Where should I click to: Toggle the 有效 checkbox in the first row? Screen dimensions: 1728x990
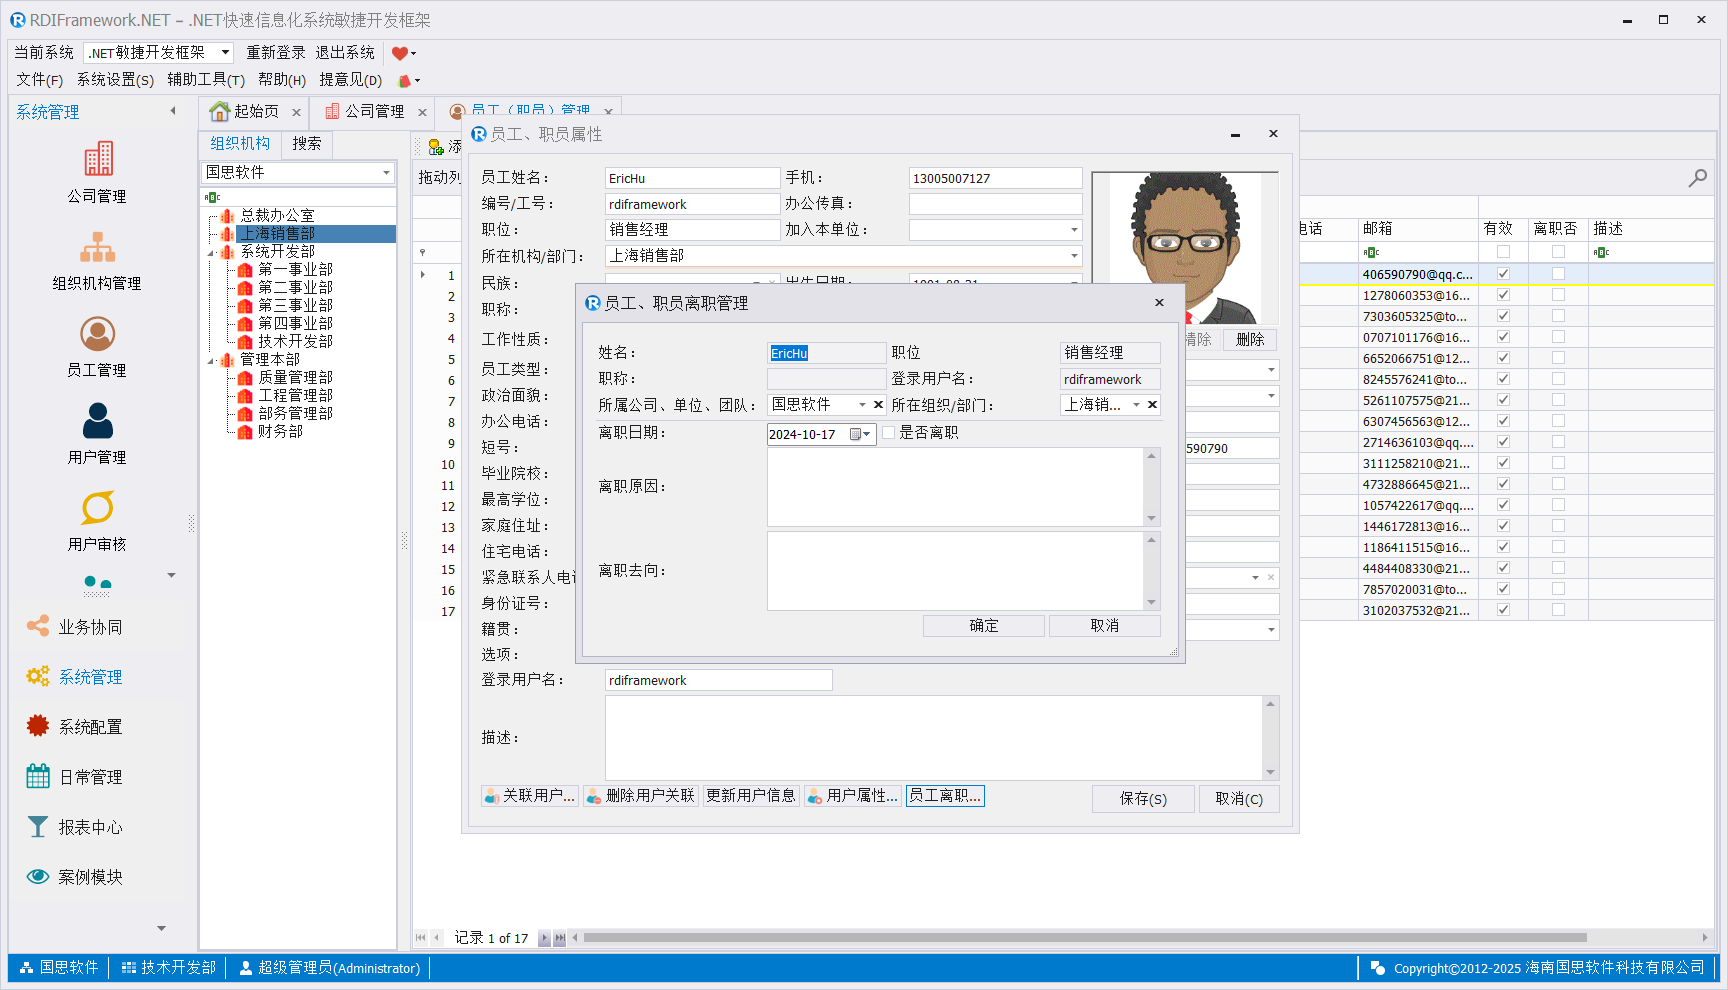[x=1503, y=274]
